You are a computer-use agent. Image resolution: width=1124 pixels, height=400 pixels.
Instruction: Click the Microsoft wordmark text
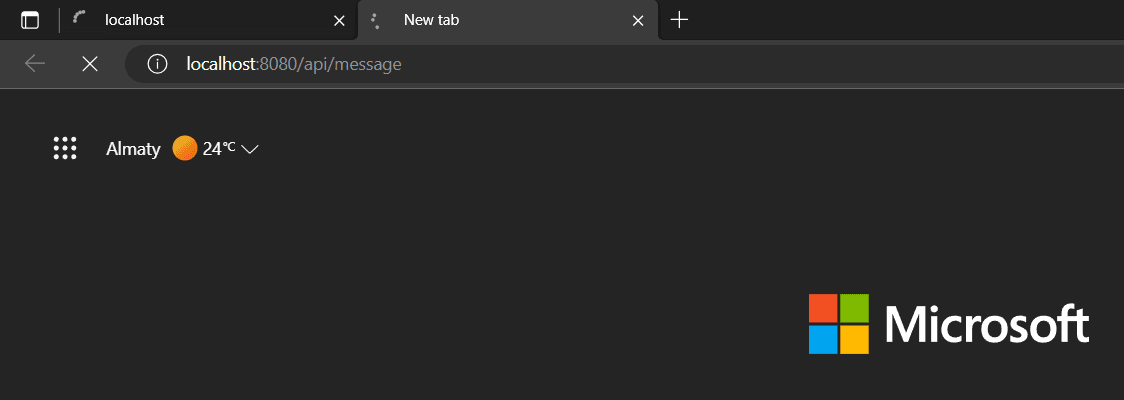click(987, 323)
